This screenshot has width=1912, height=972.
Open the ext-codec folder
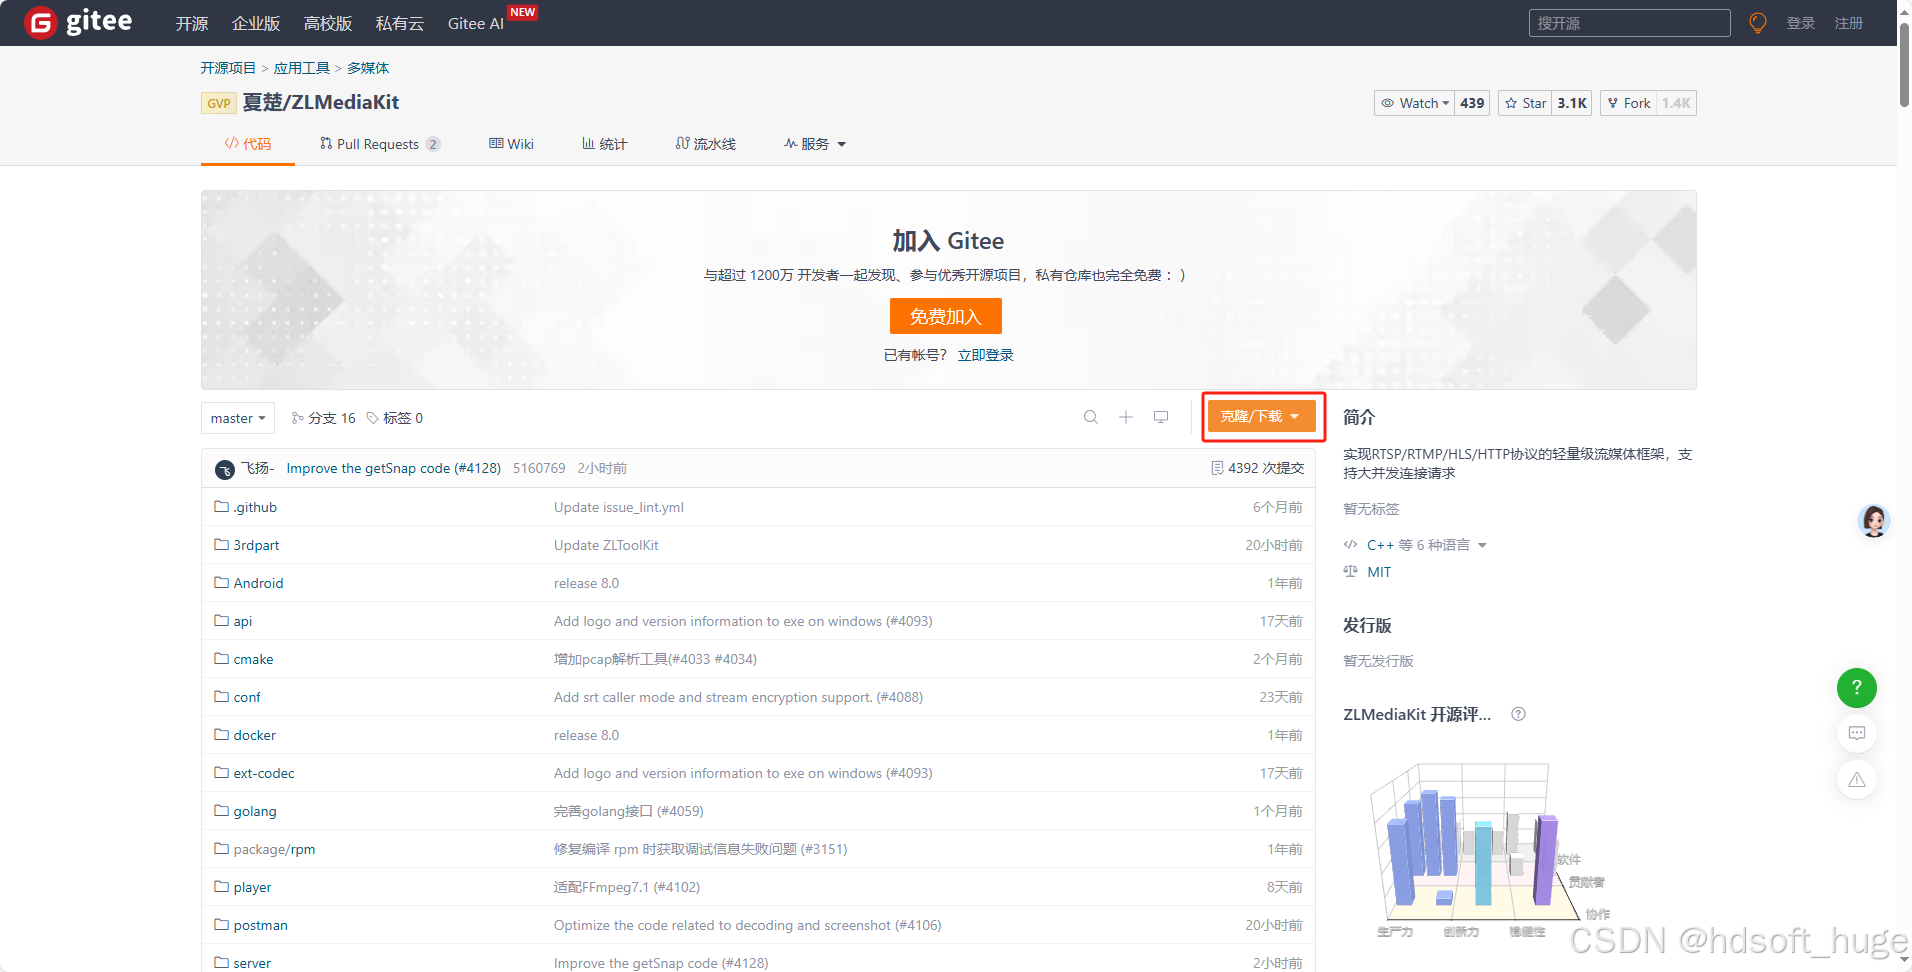(264, 773)
